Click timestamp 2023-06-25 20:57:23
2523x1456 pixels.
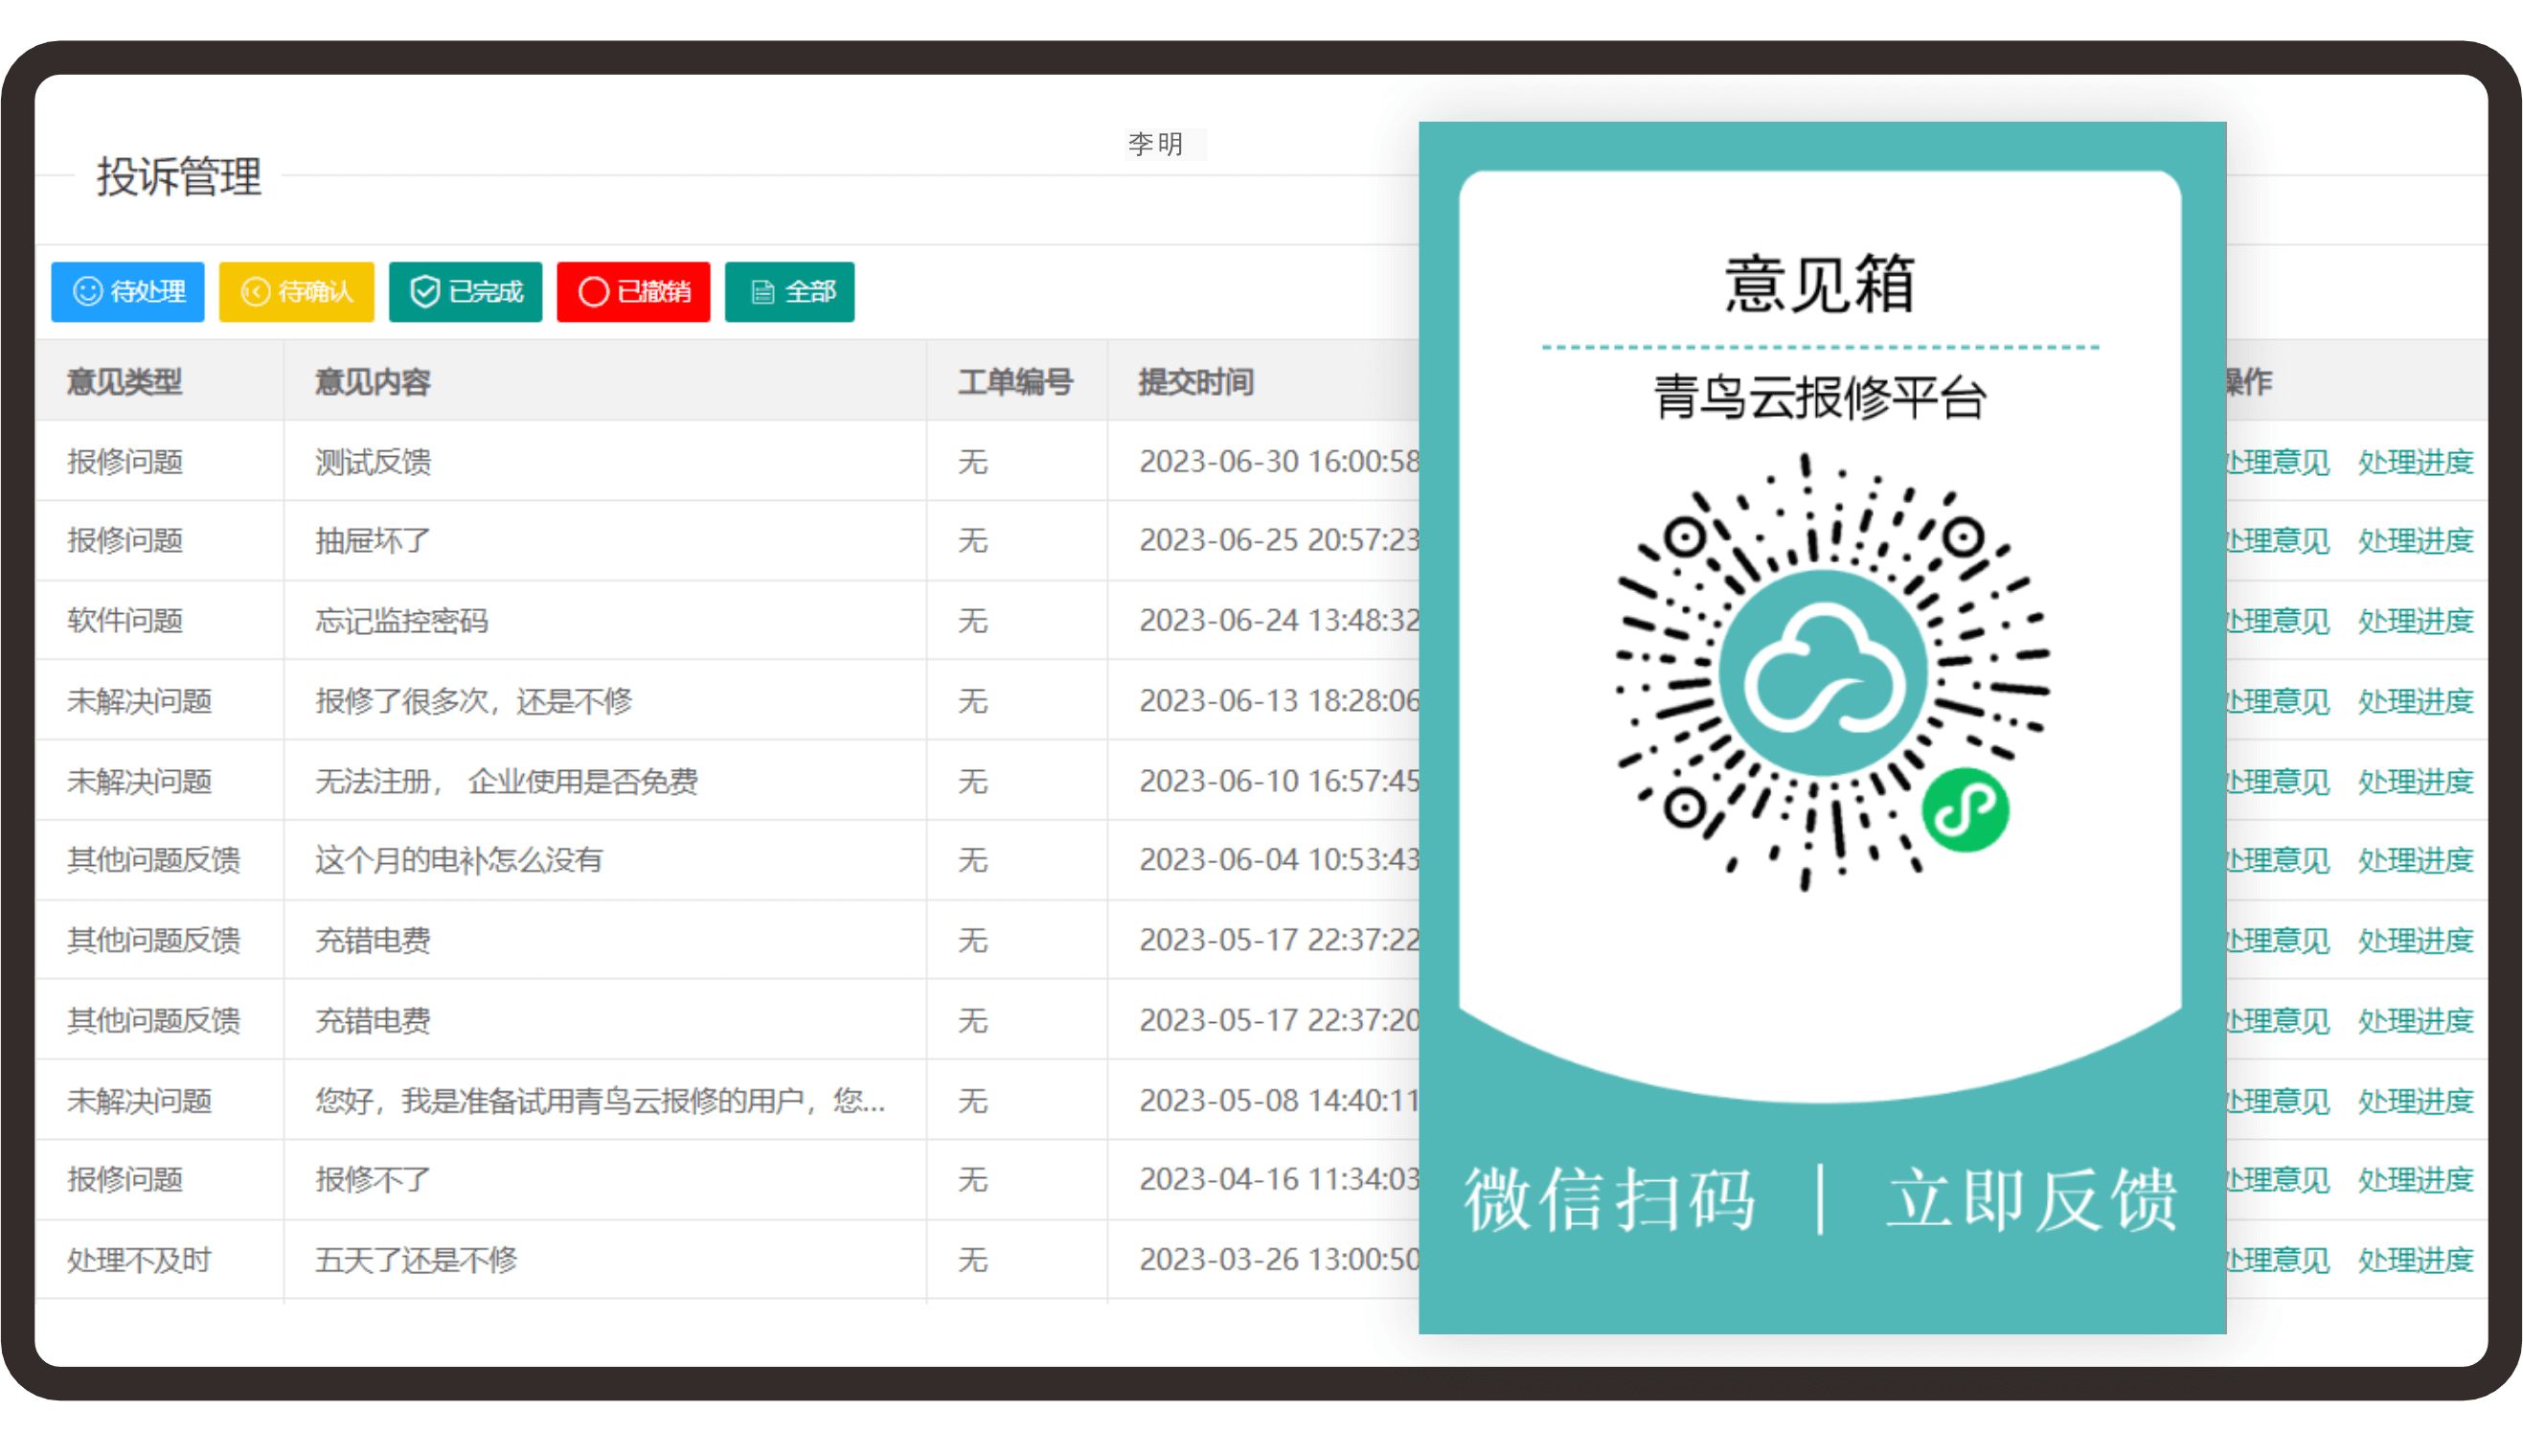click(1279, 541)
